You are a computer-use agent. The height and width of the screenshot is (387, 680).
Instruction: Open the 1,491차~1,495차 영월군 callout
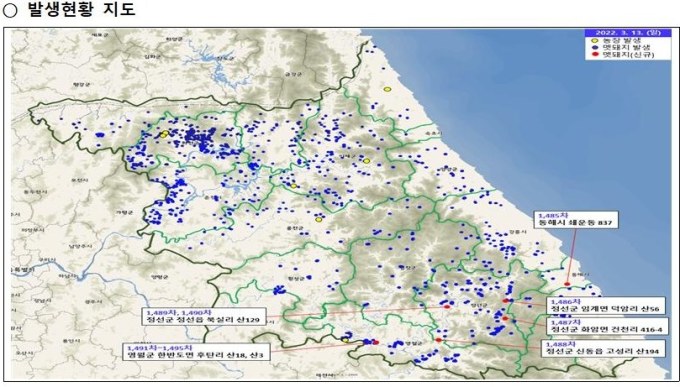click(196, 351)
